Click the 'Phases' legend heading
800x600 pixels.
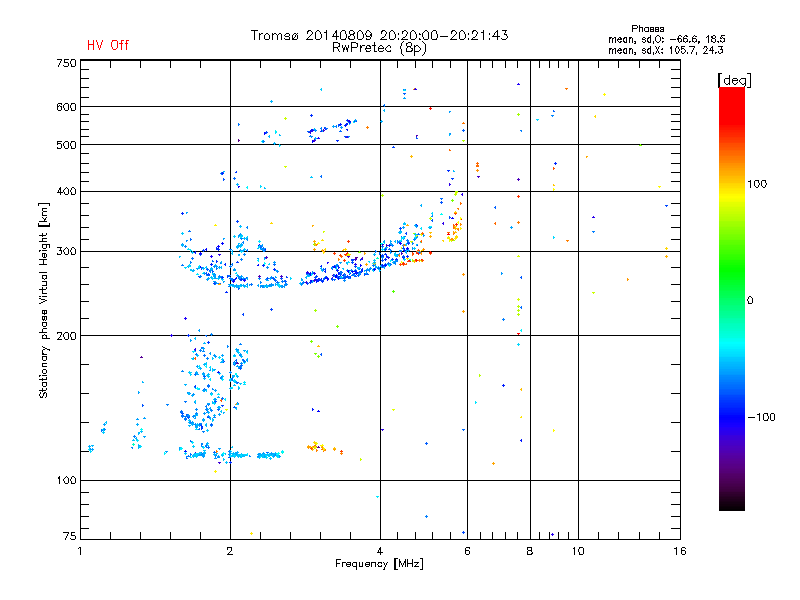(647, 29)
